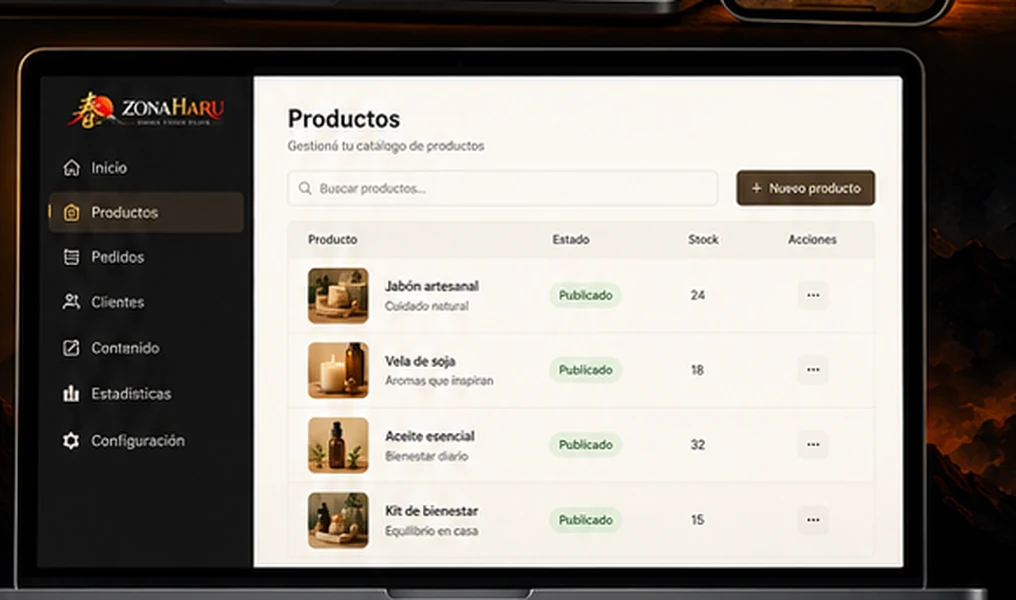Open the Estadísticas section label

[x=132, y=393]
